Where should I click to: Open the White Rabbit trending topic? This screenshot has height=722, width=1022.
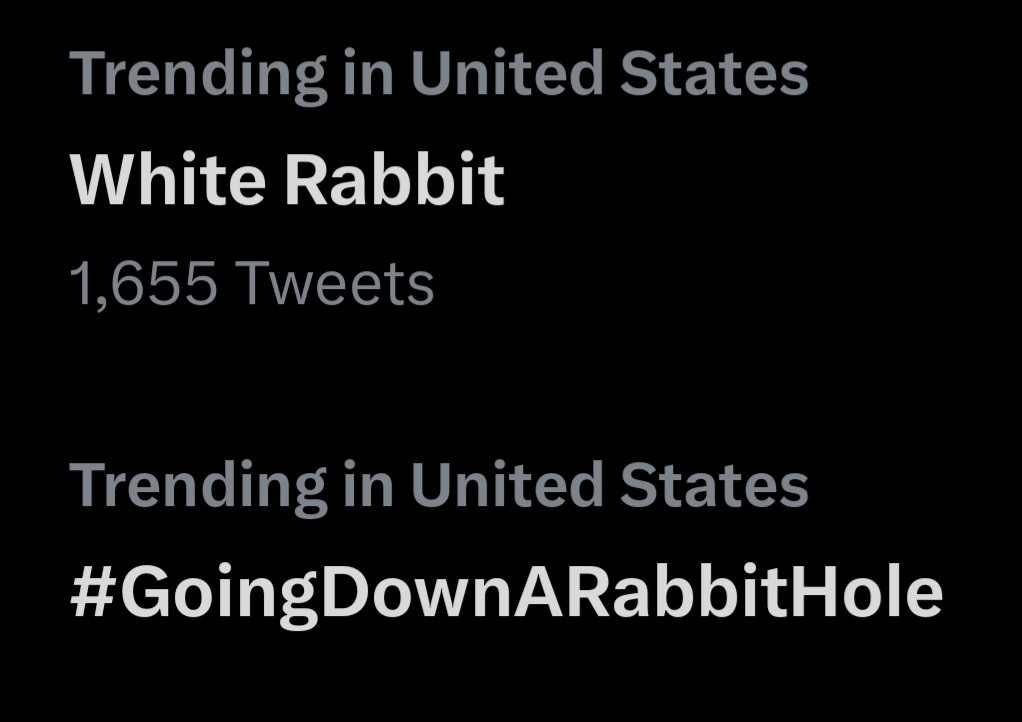click(x=287, y=181)
